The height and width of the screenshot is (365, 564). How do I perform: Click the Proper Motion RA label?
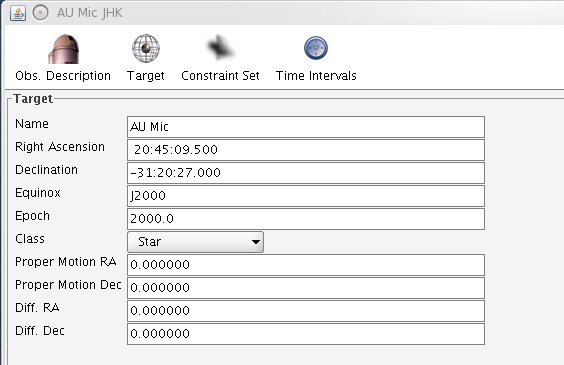tap(66, 262)
